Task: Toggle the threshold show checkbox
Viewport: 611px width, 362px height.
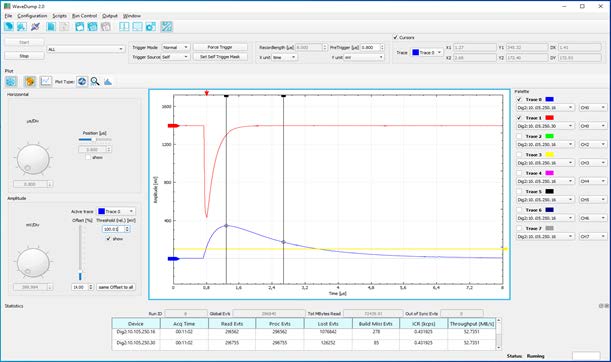Action: coord(108,238)
